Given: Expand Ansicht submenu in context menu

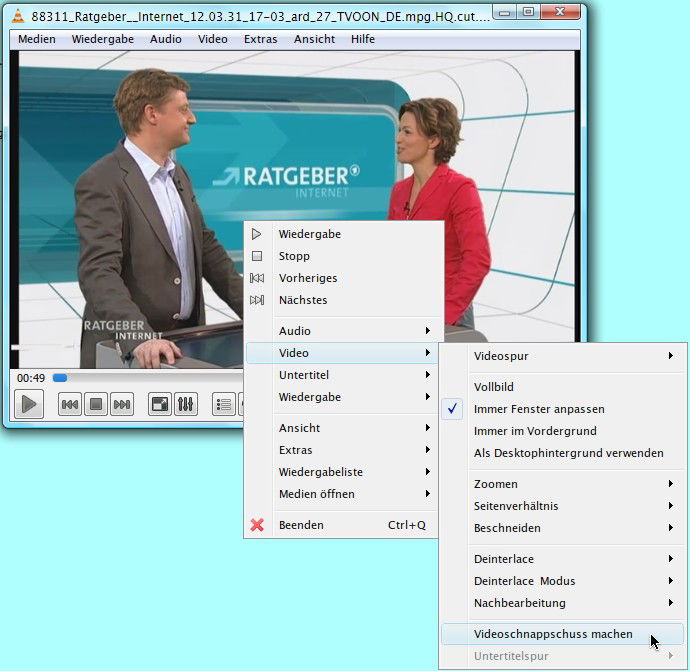Looking at the screenshot, I should point(341,428).
